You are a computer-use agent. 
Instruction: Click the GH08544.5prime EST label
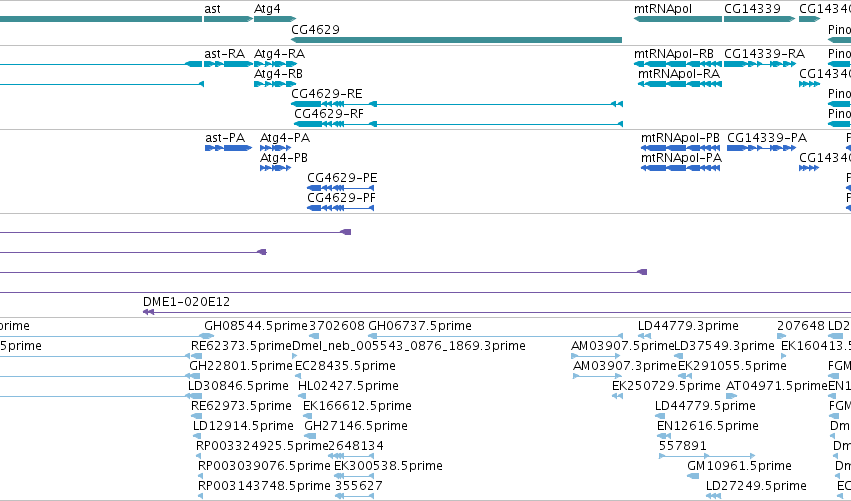click(x=256, y=326)
